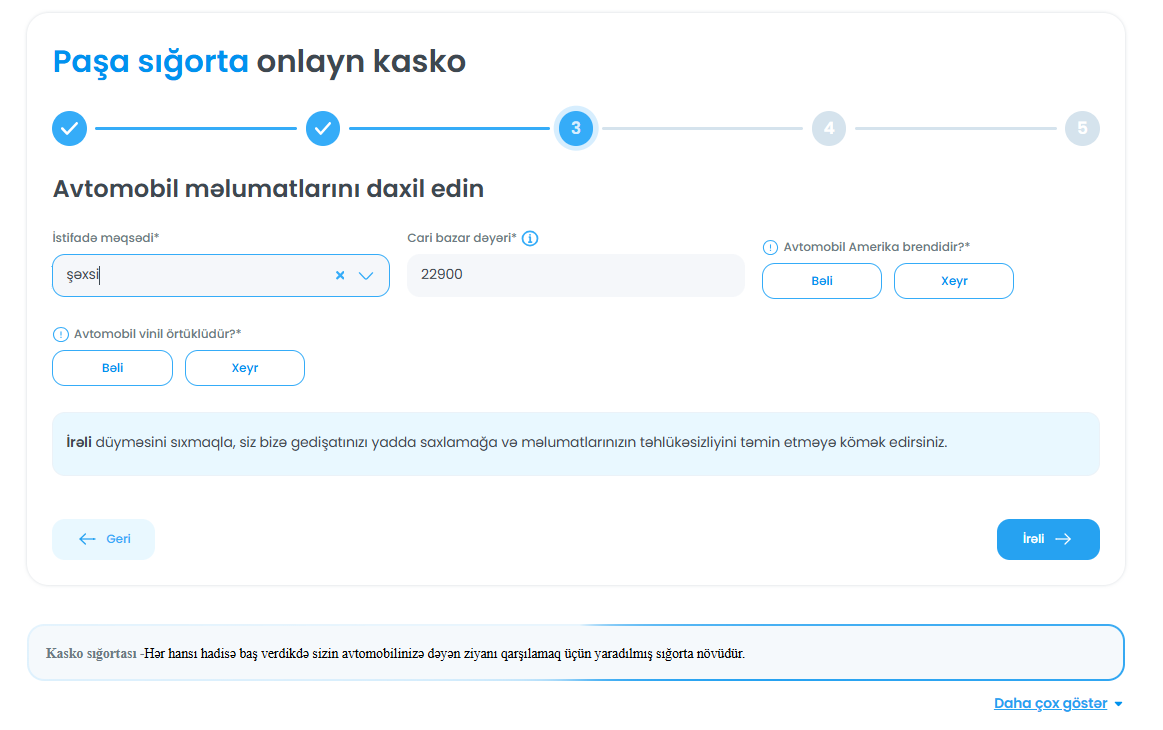Click the step 3 progress circle
Image resolution: width=1163 pixels, height=730 pixels.
[576, 128]
